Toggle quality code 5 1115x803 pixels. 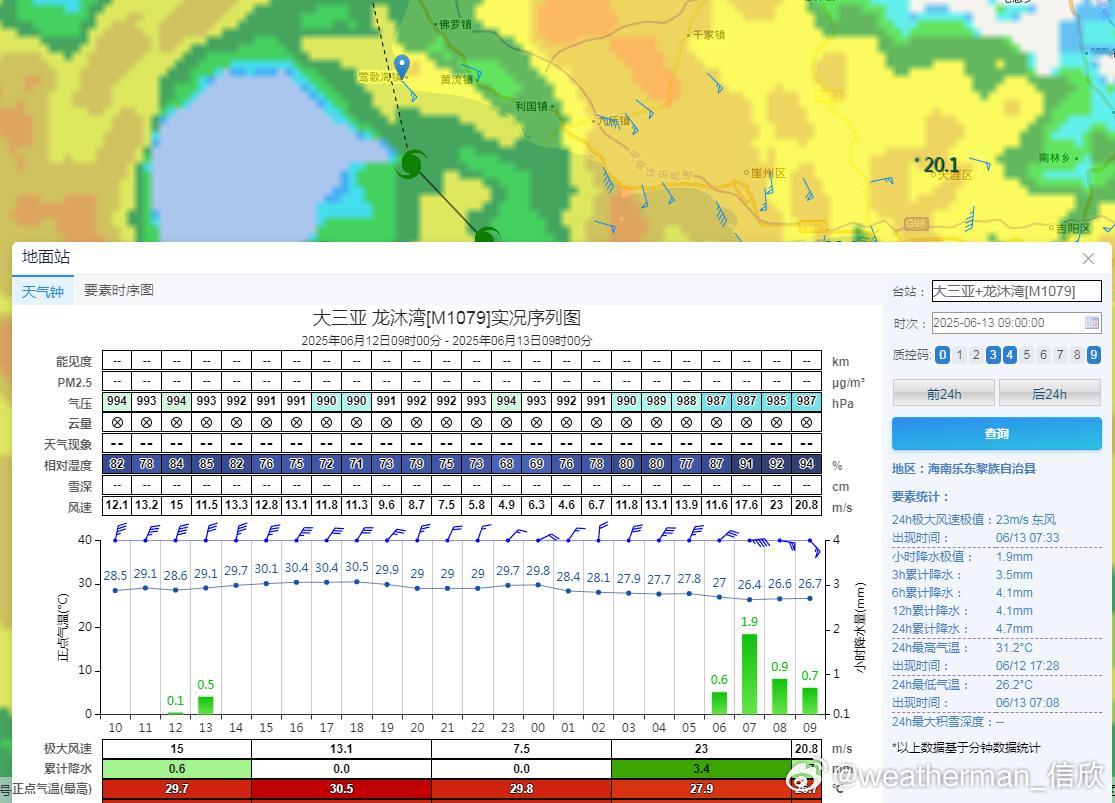1027,354
